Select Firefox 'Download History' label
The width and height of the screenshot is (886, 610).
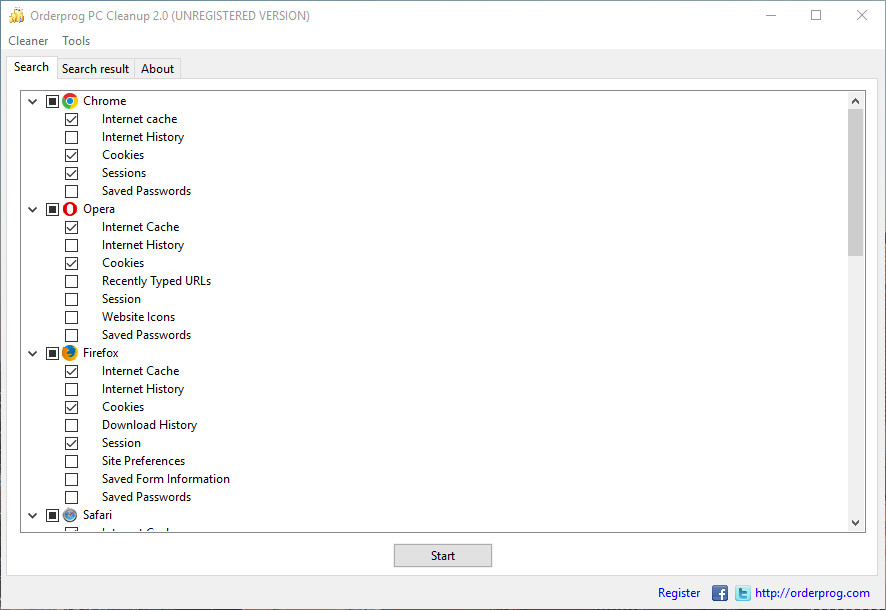150,425
